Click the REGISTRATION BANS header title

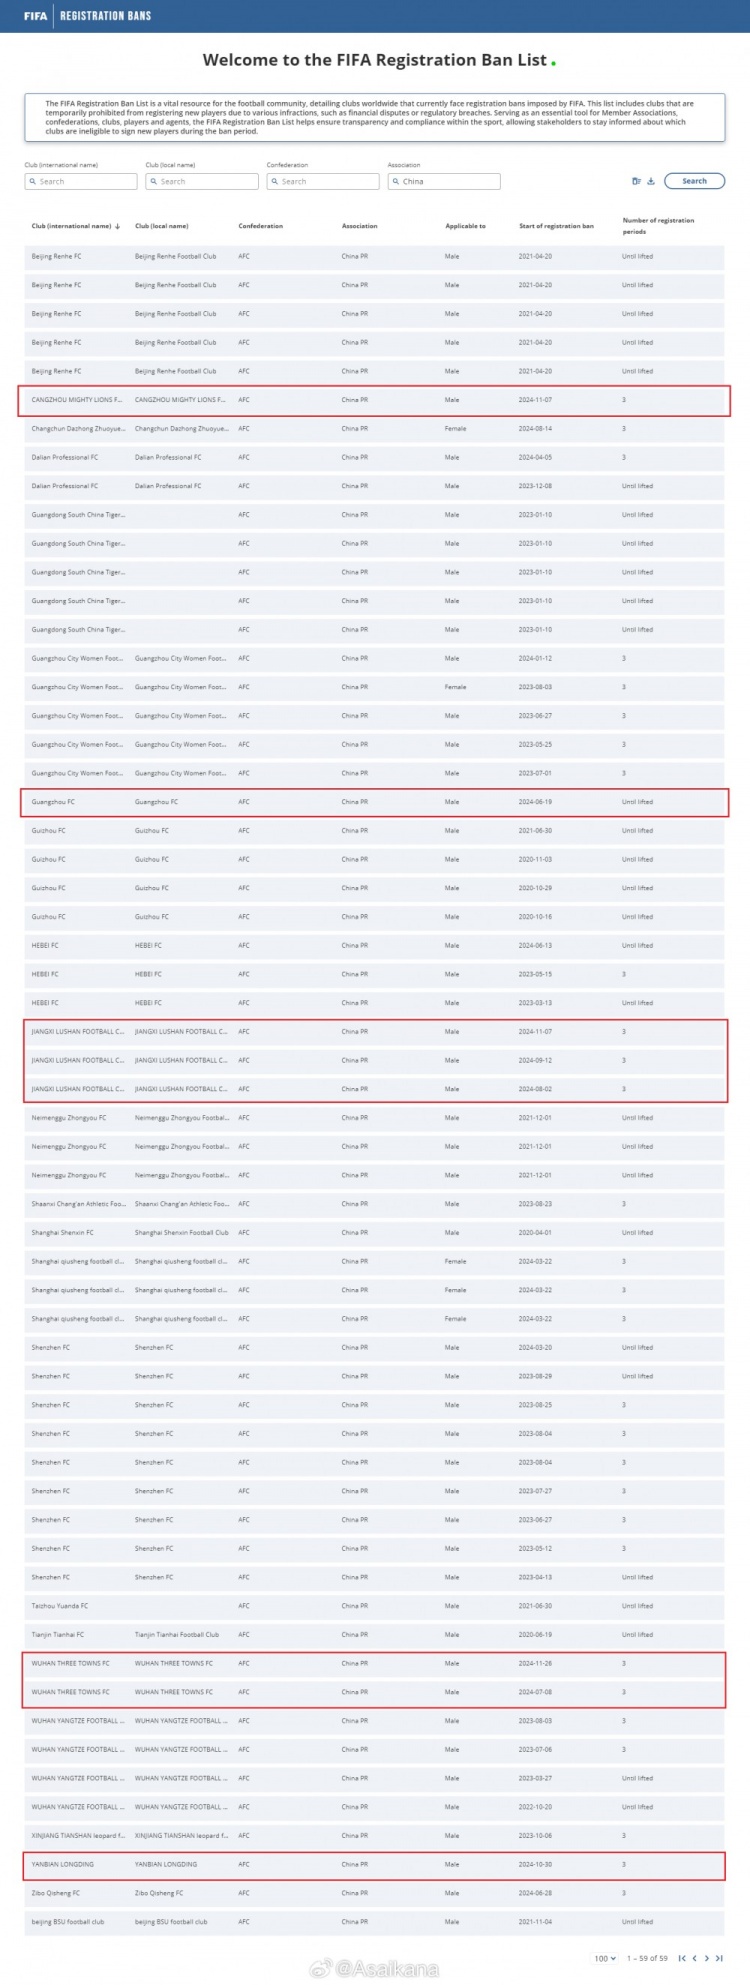pos(105,16)
